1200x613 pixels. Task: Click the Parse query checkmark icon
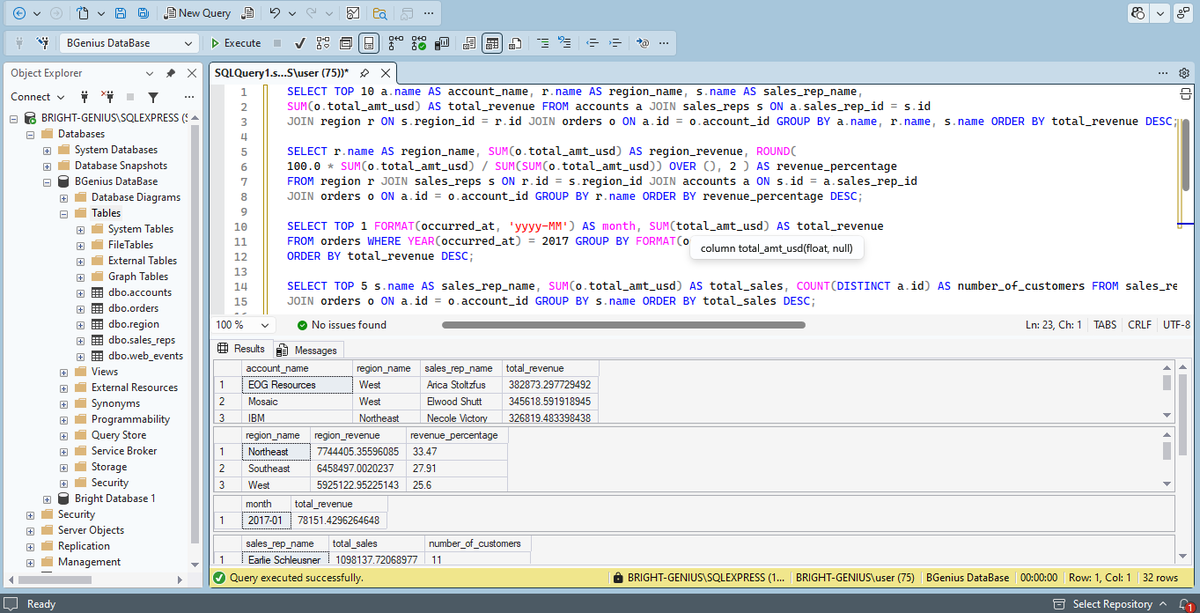pos(300,43)
